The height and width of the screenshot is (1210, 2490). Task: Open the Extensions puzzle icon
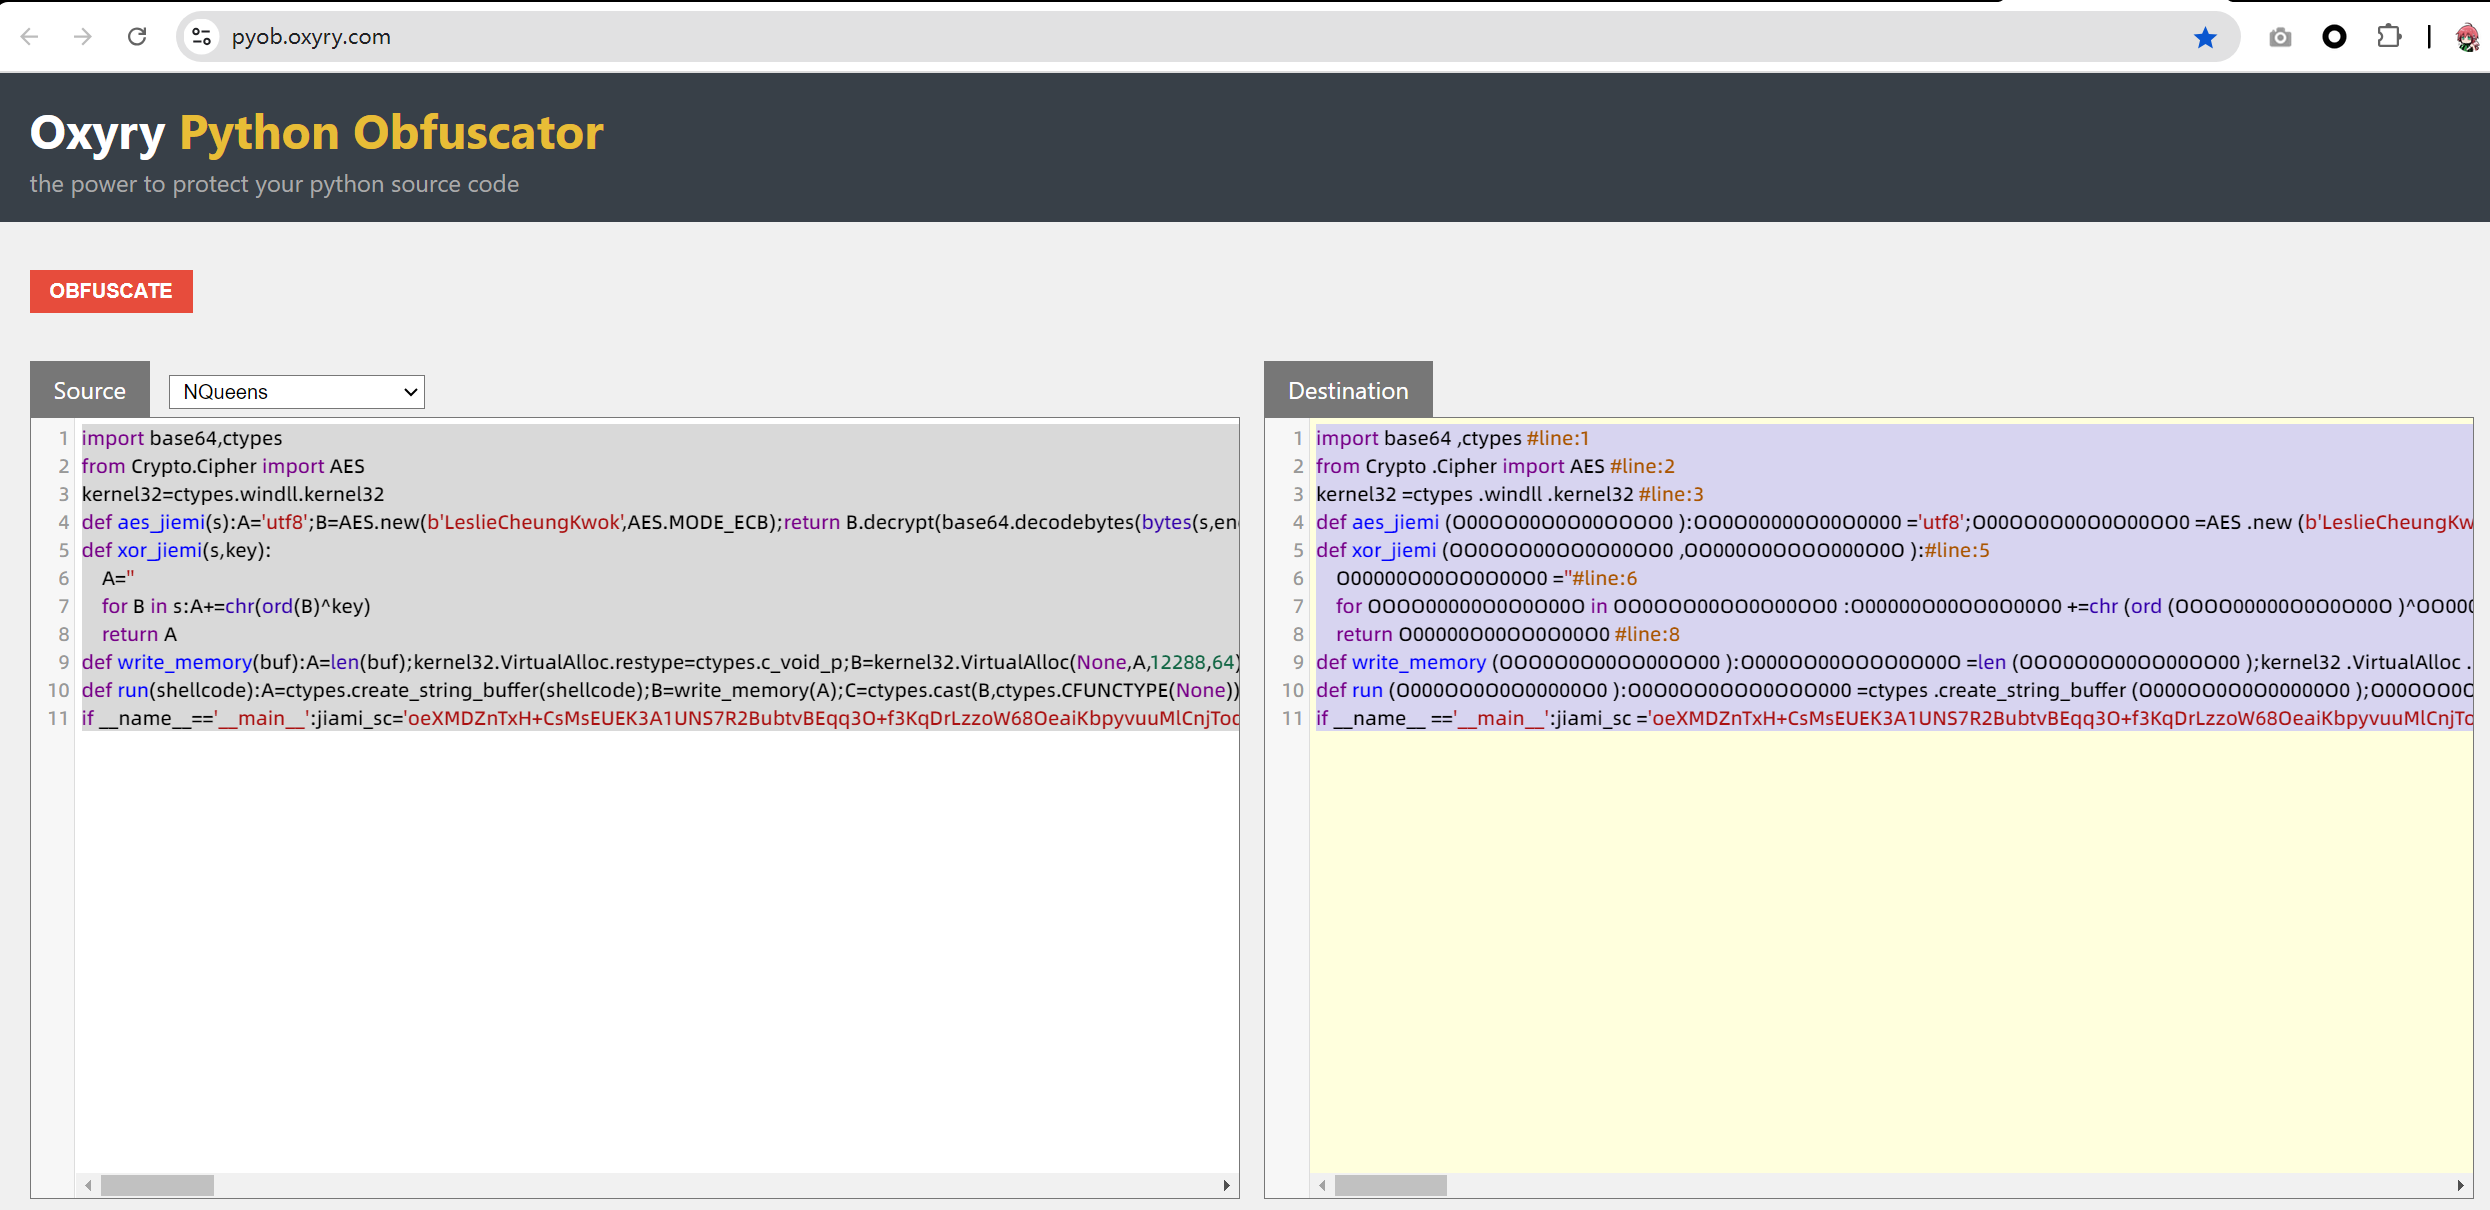pos(2389,38)
